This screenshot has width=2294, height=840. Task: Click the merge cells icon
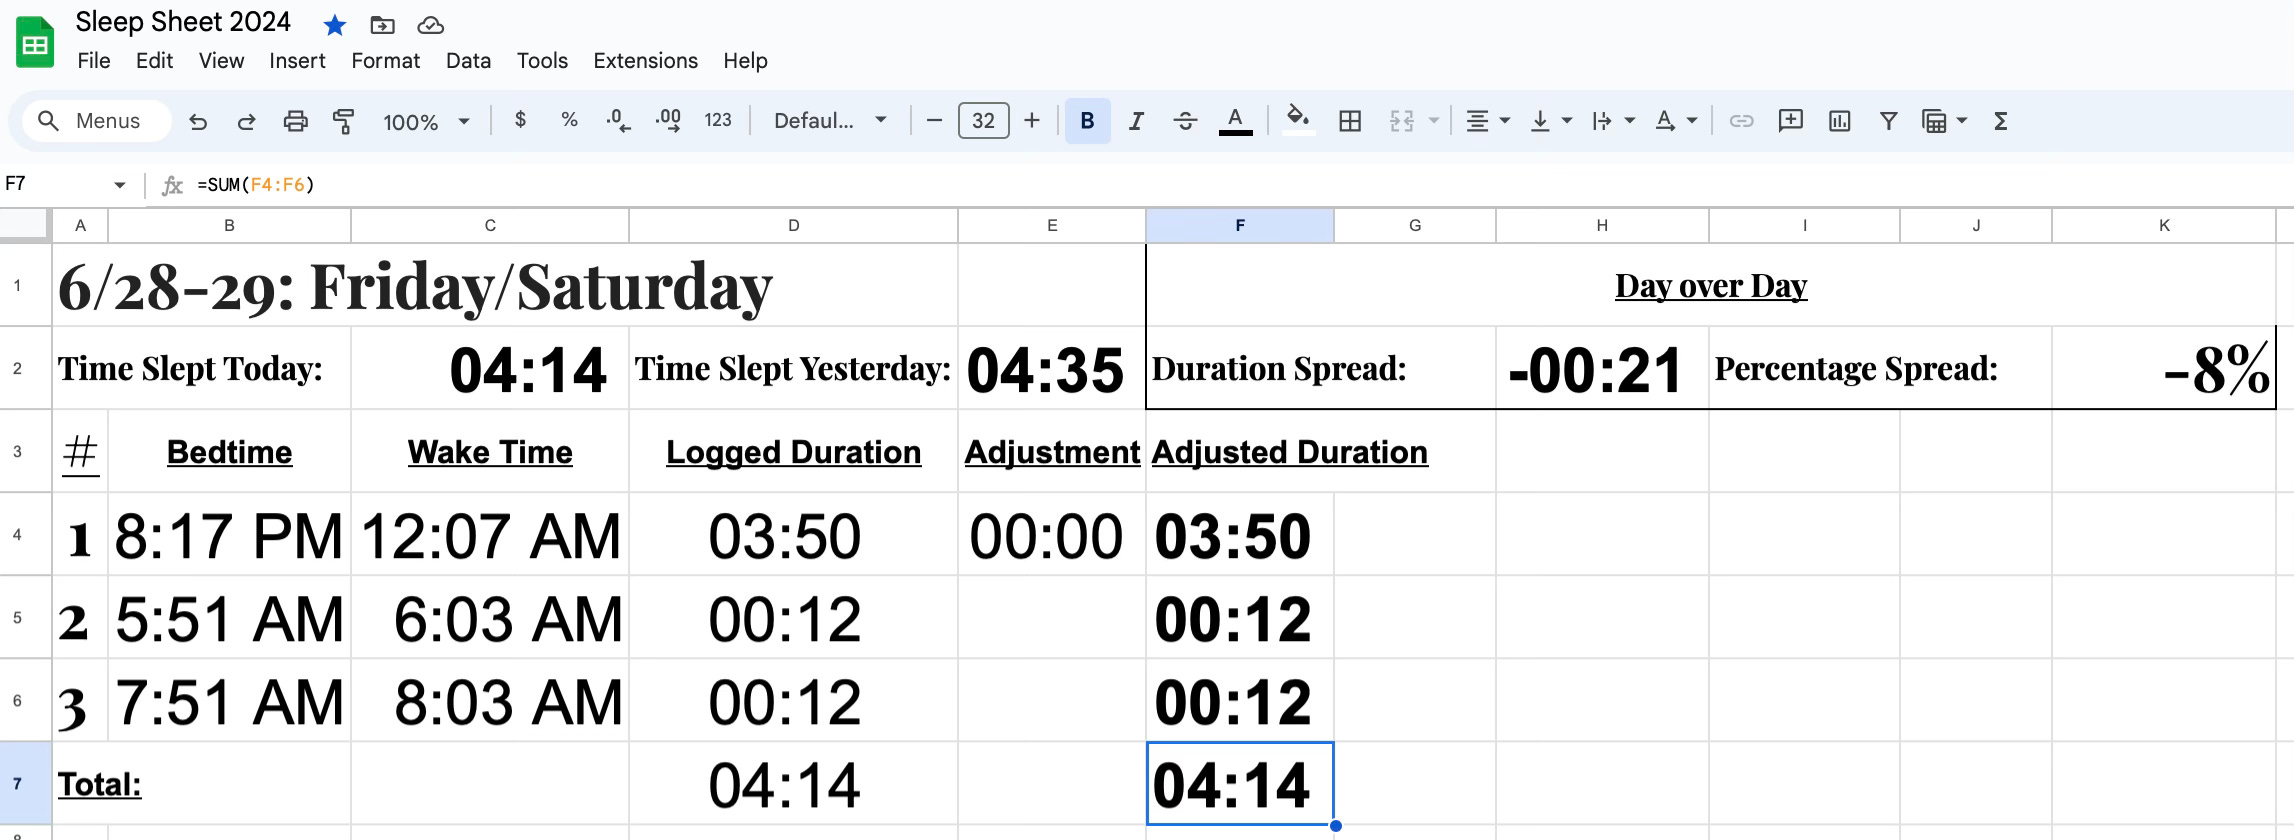coord(1402,121)
